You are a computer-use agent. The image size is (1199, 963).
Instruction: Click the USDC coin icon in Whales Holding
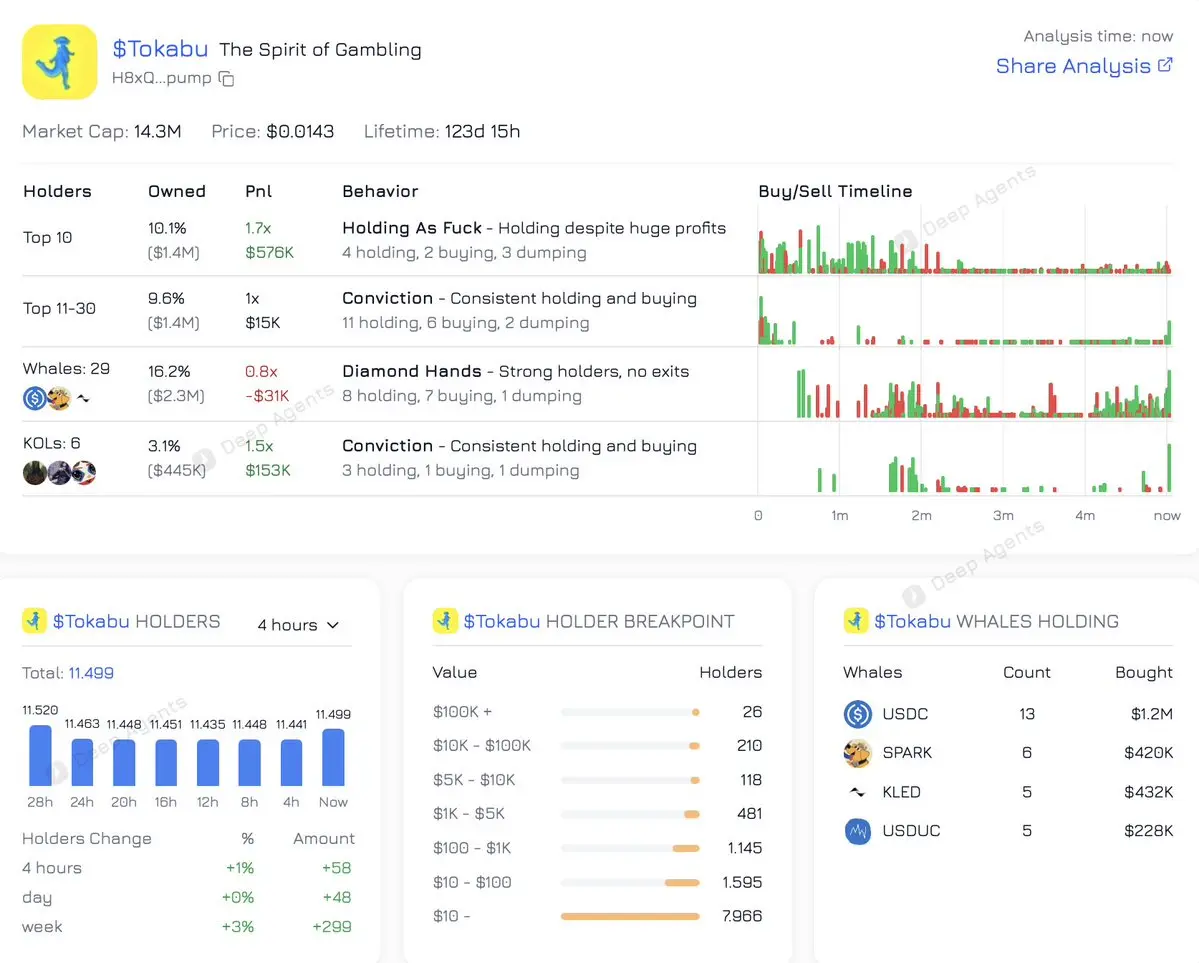[858, 714]
